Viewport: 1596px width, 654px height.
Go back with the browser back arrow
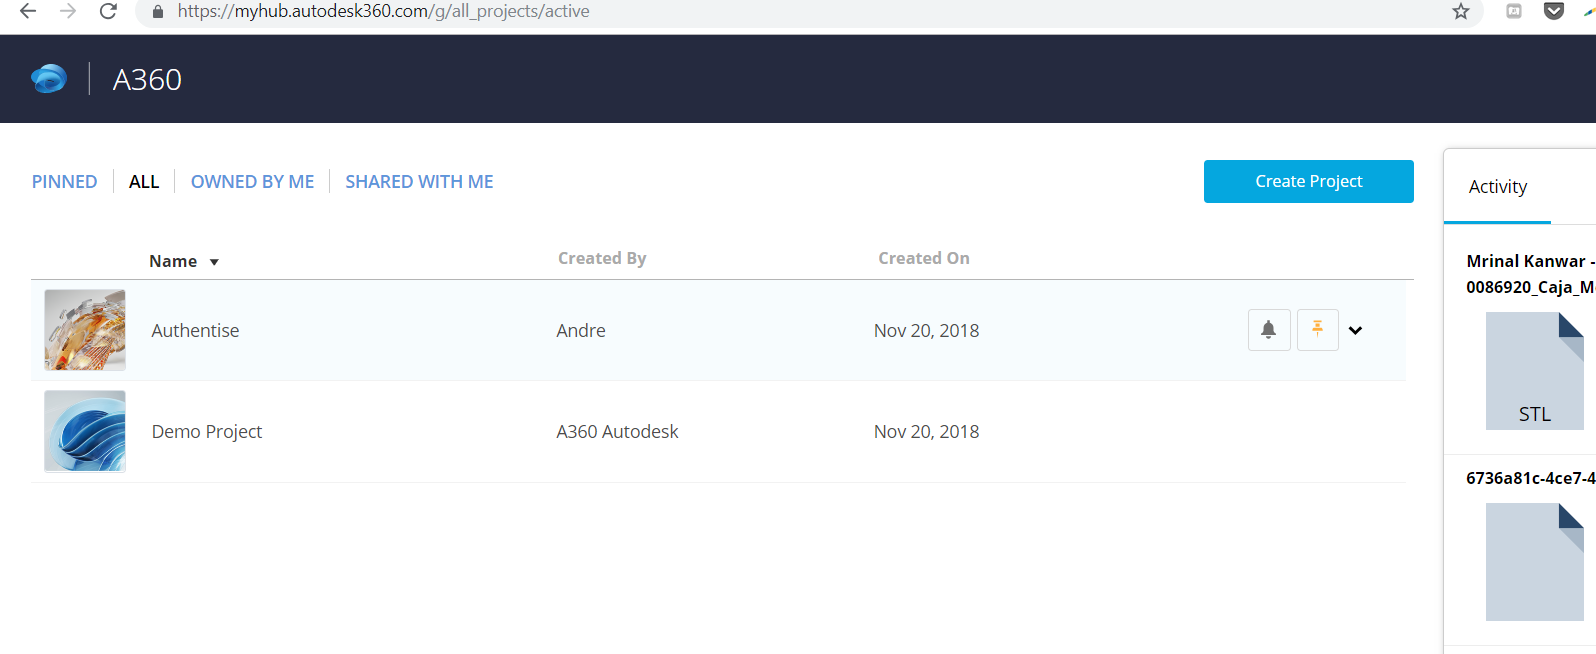click(28, 11)
